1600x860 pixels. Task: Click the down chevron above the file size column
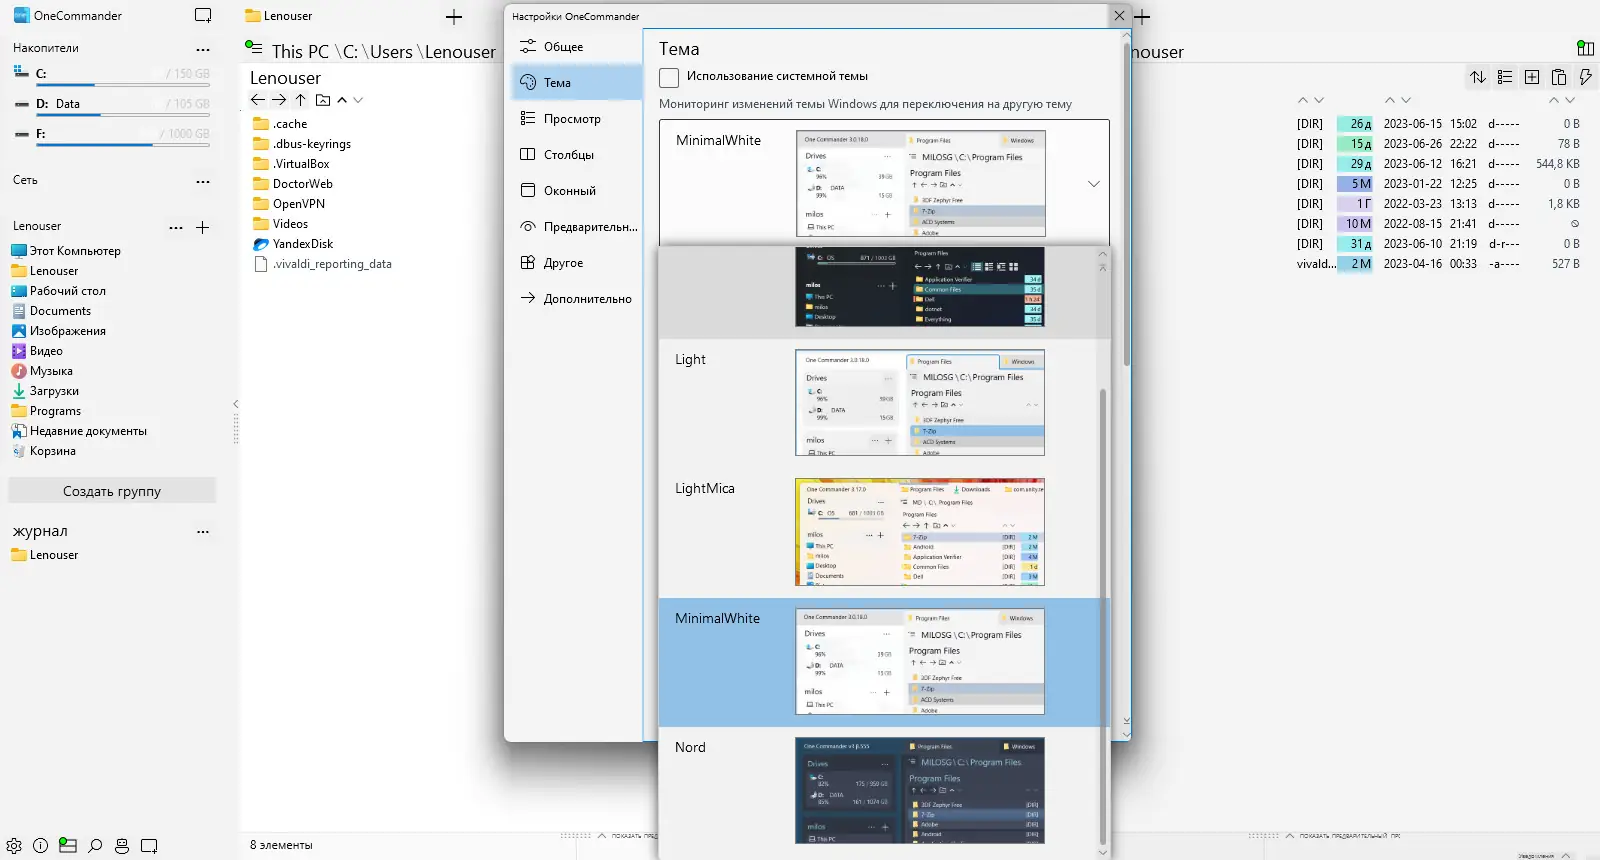[1570, 100]
